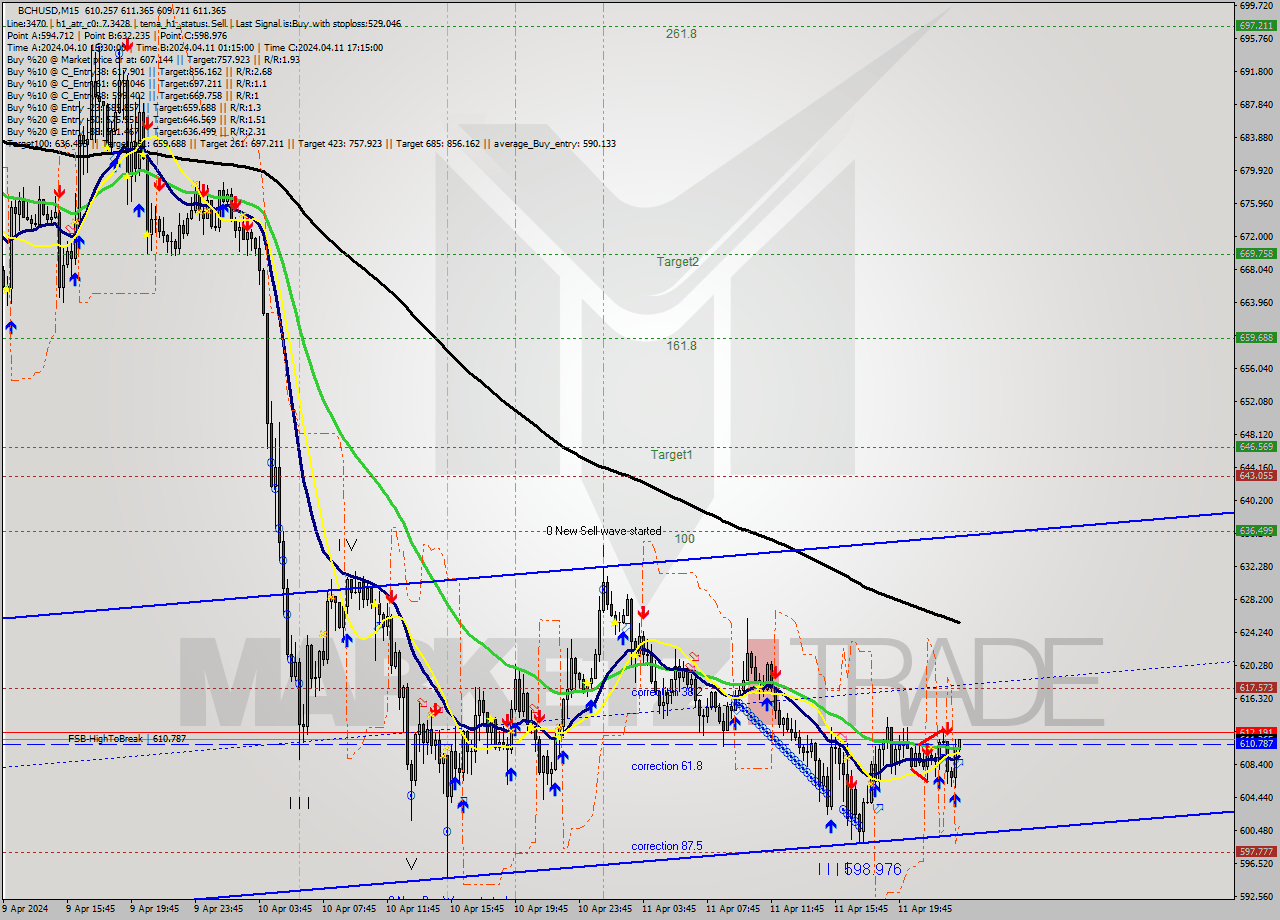Click the 624.240 price axis value

tap(1256, 632)
